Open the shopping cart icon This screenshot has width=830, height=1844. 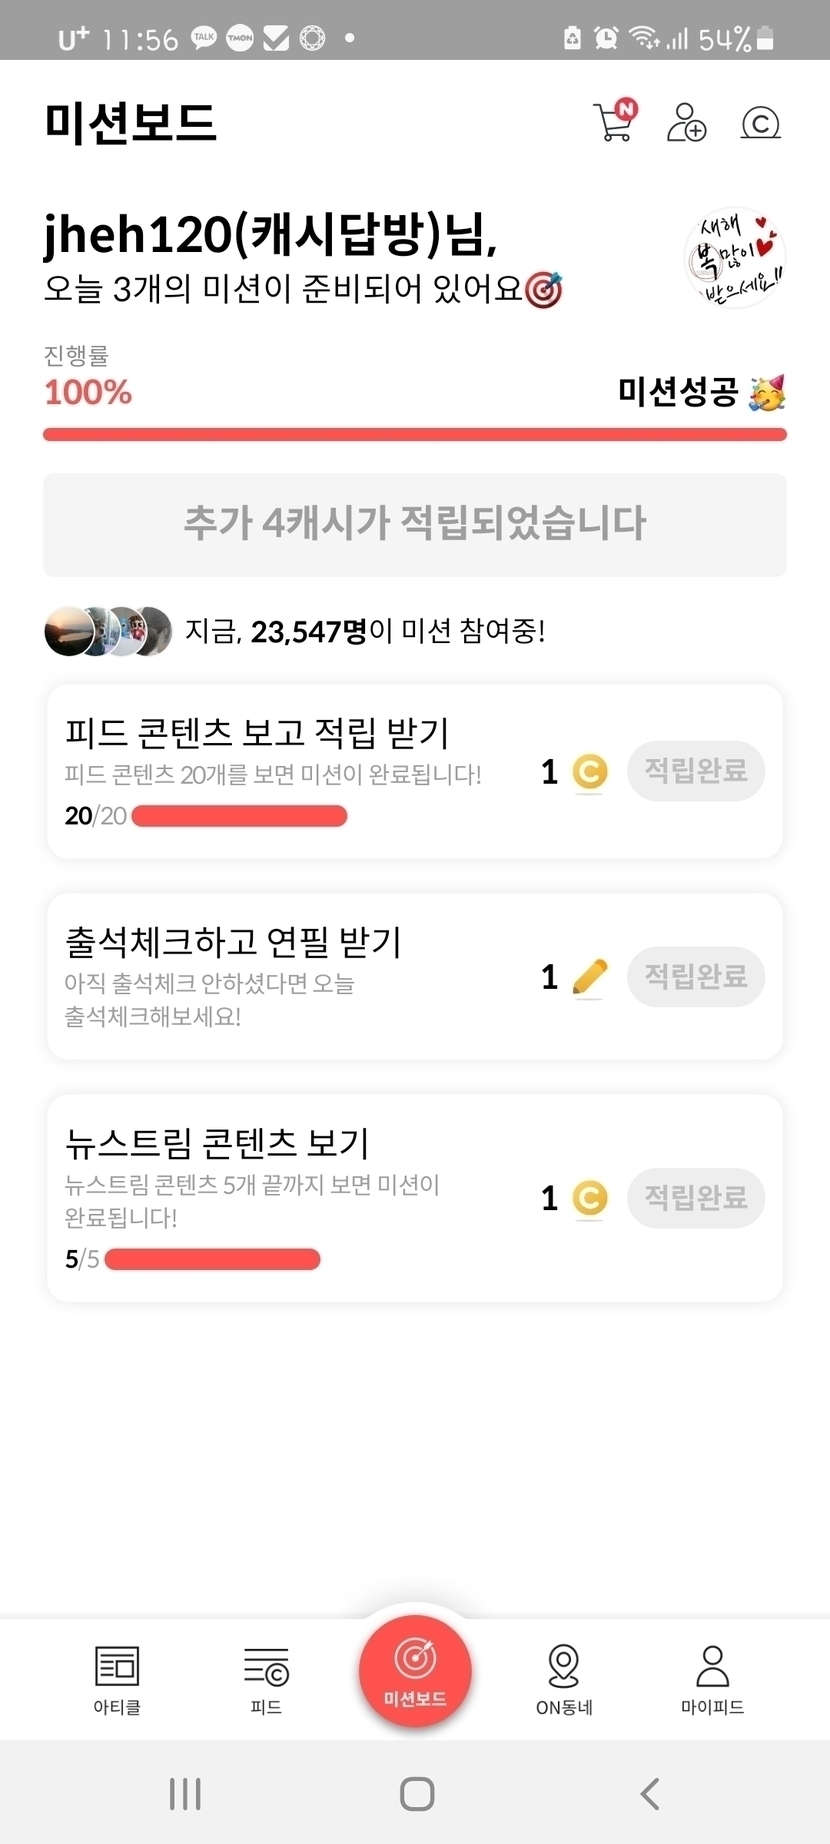coord(613,122)
